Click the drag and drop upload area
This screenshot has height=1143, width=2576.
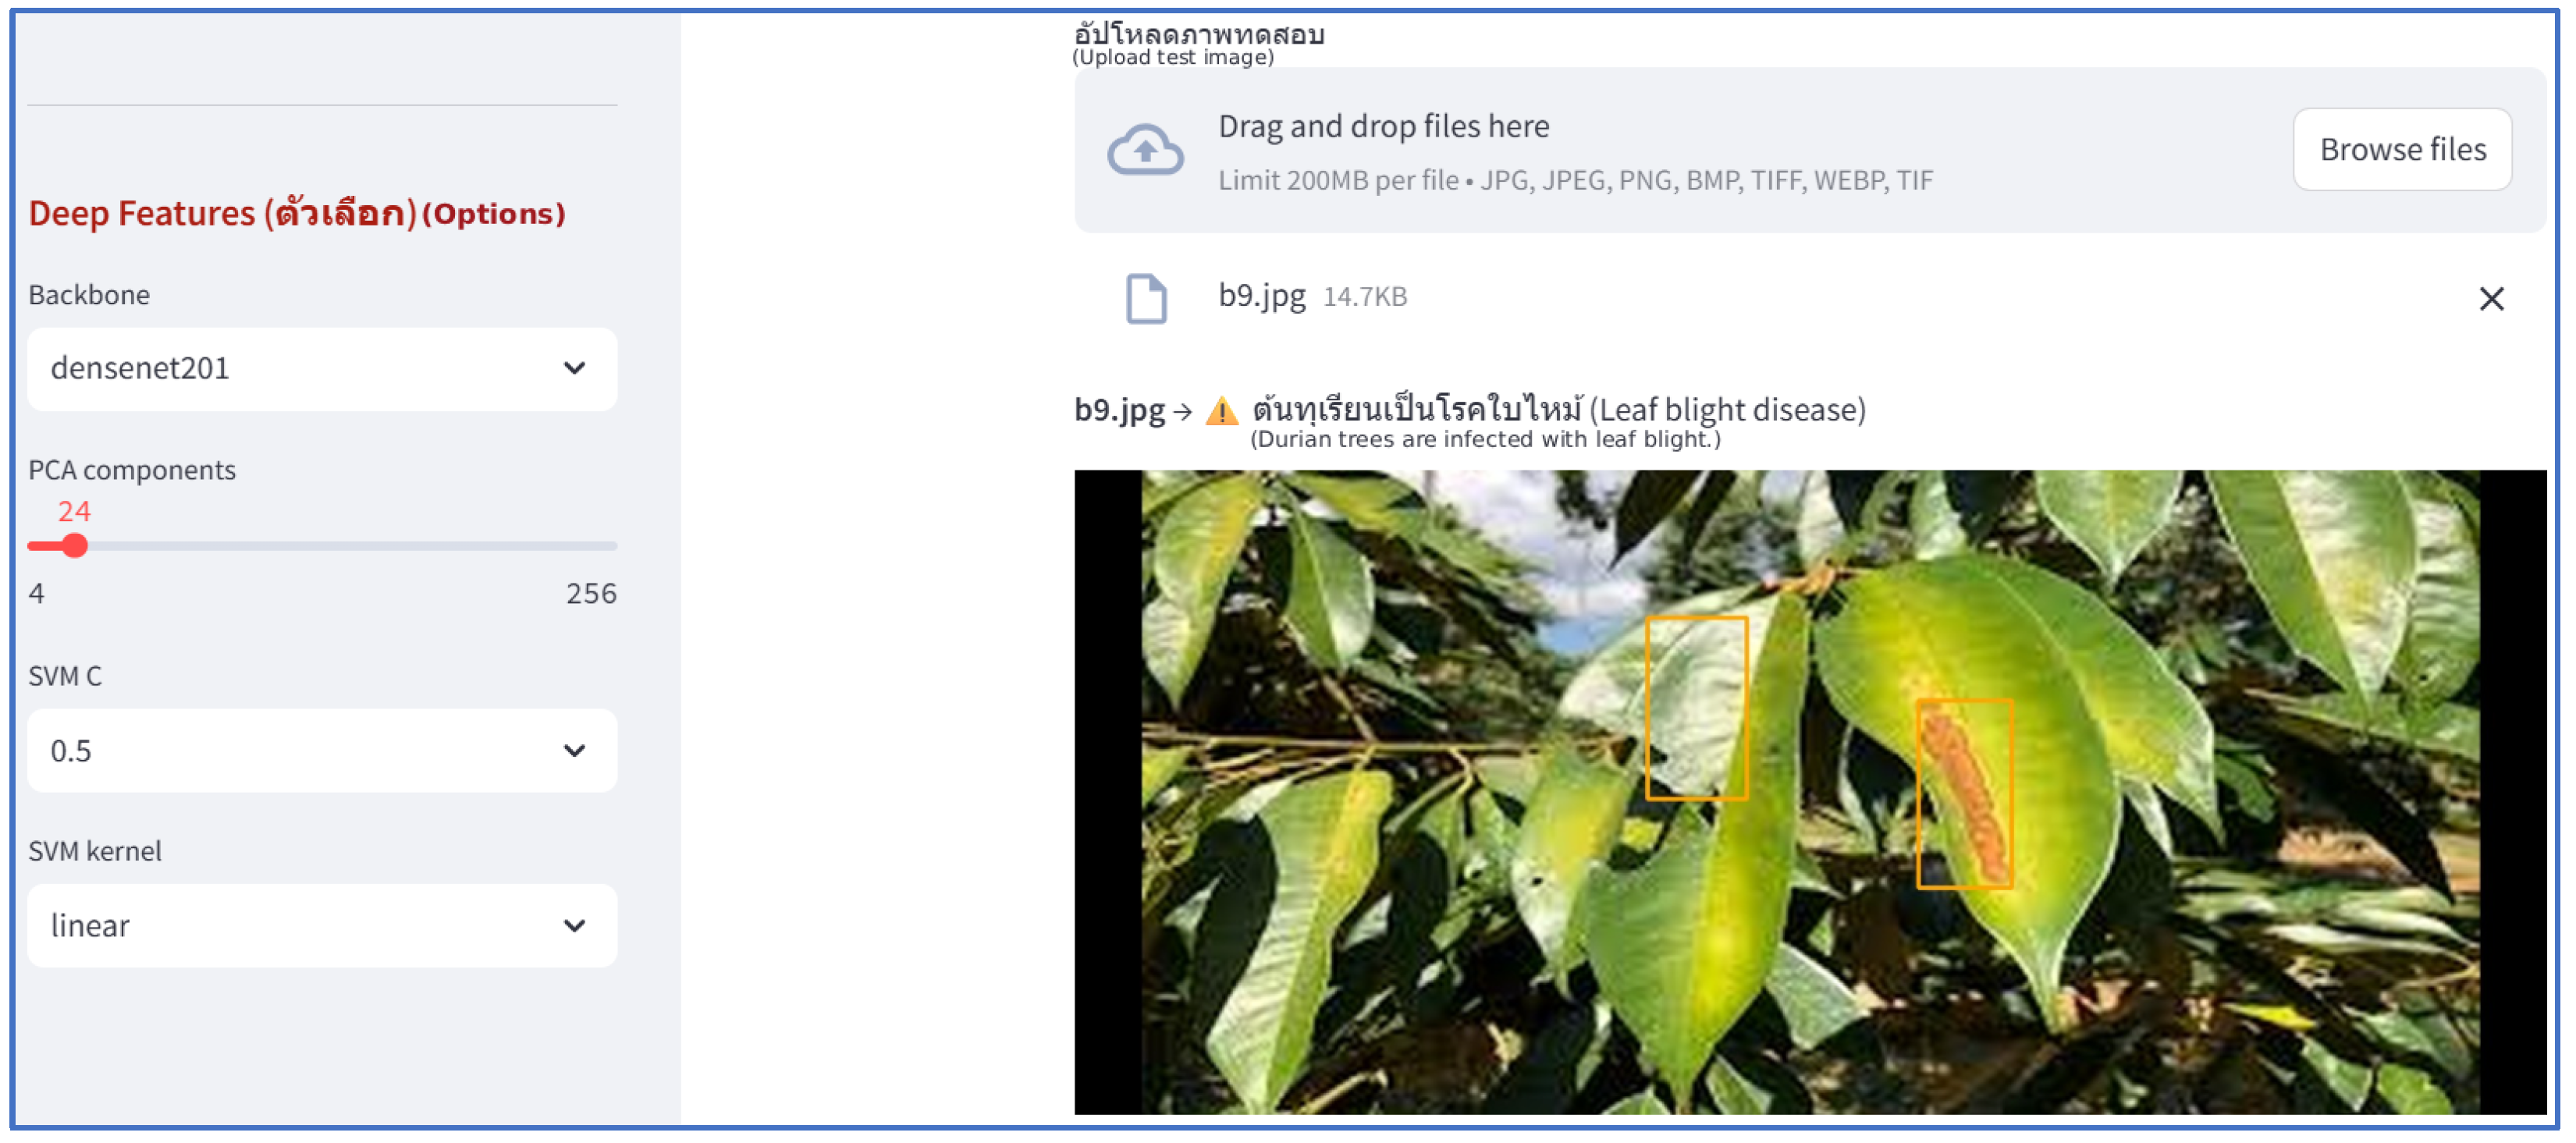1809,150
